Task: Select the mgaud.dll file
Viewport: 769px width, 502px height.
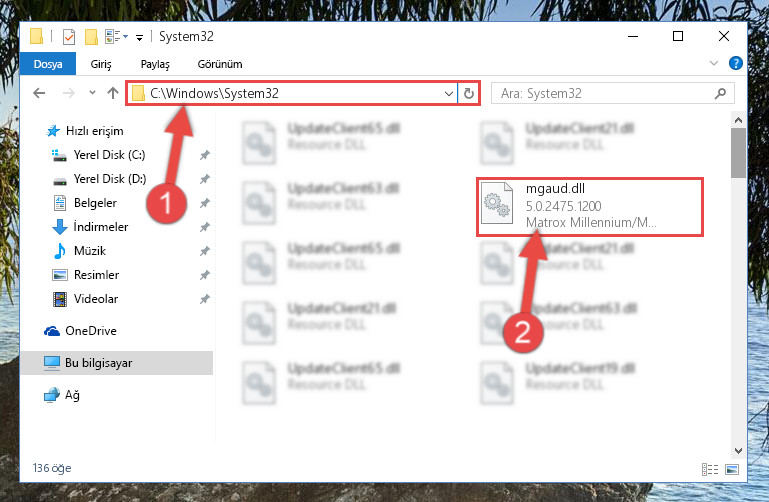Action: click(590, 207)
